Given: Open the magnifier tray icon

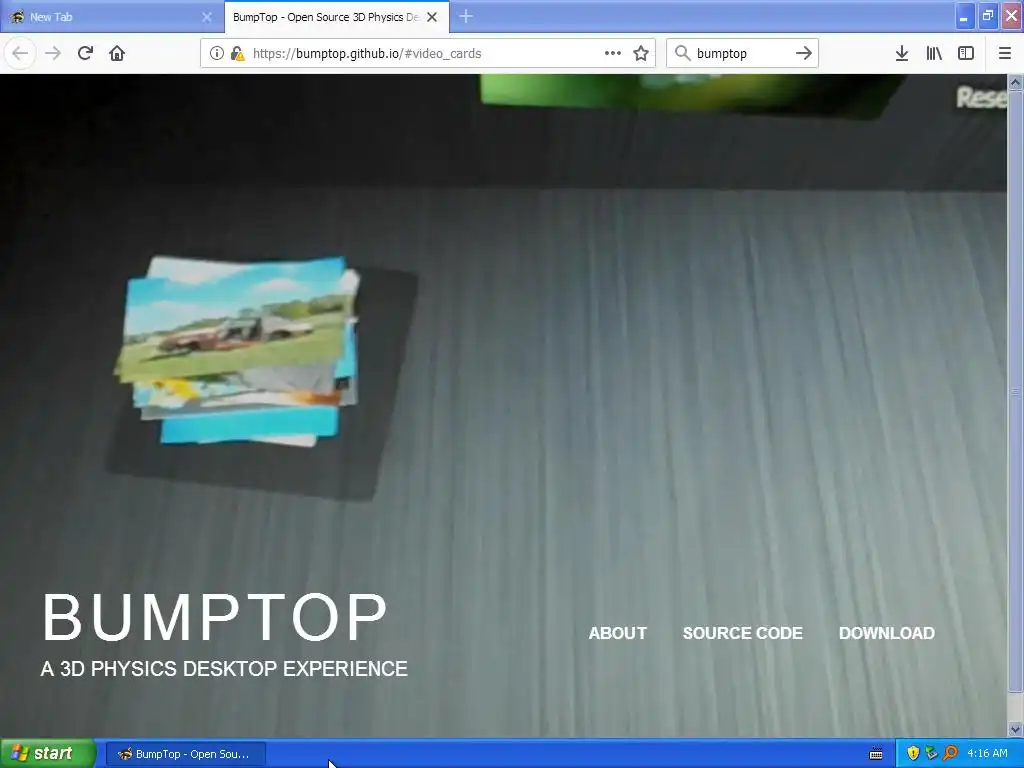Looking at the screenshot, I should tap(950, 754).
